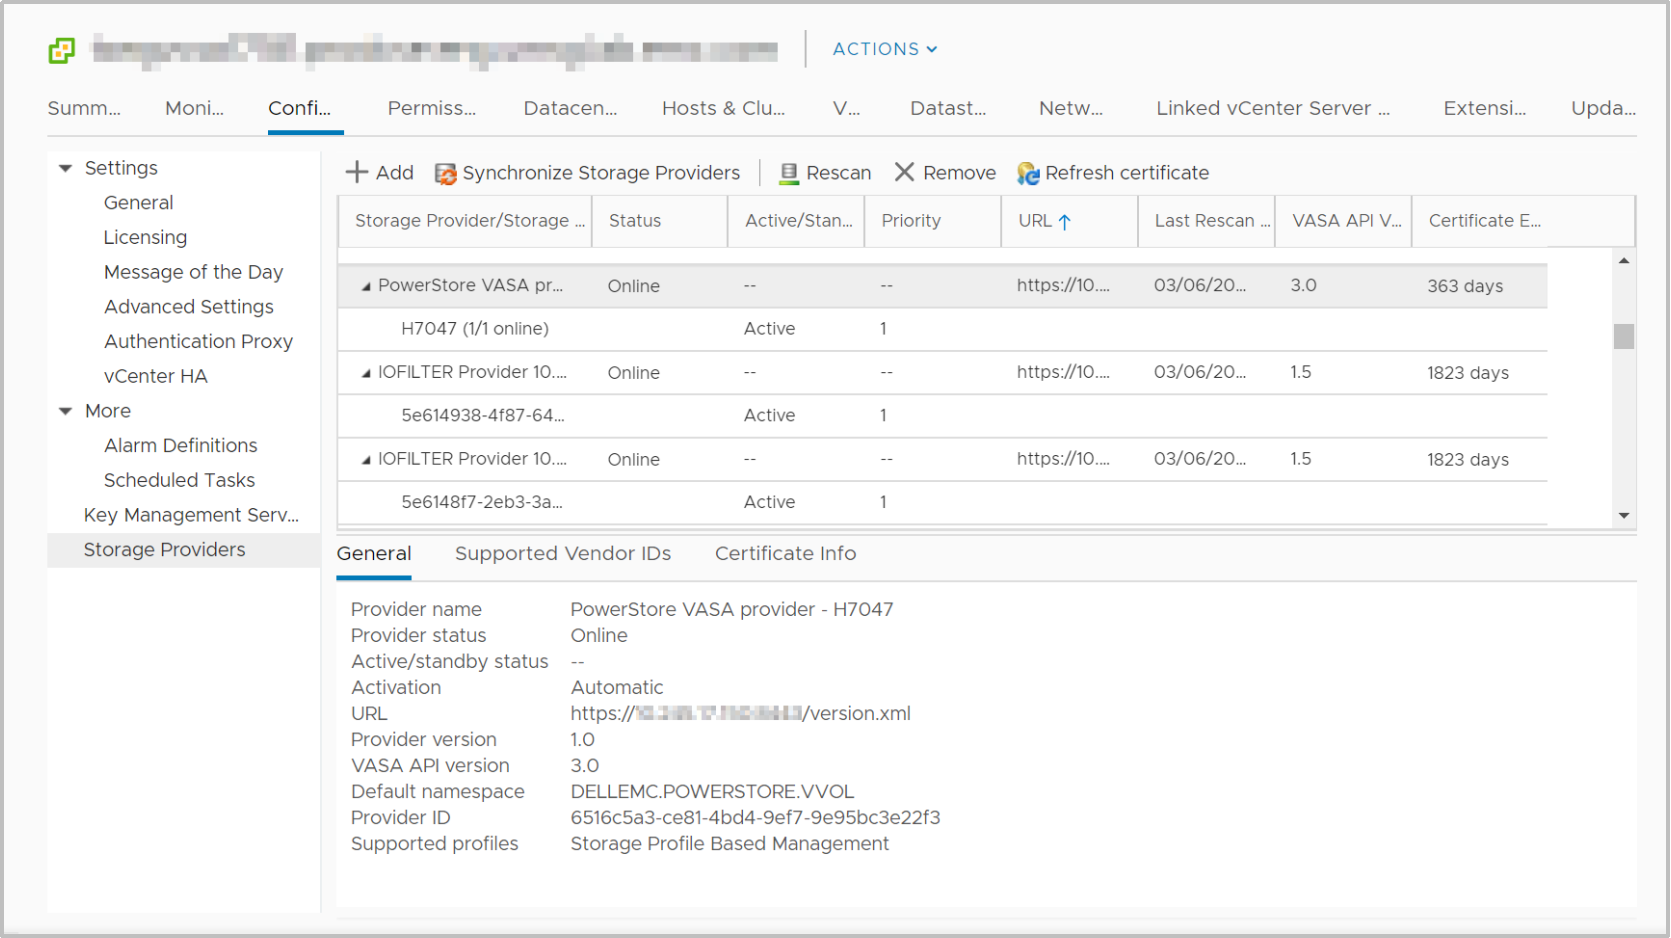Click the Provider ID value text
Viewport: 1671px width, 938px height.
pyautogui.click(x=755, y=818)
